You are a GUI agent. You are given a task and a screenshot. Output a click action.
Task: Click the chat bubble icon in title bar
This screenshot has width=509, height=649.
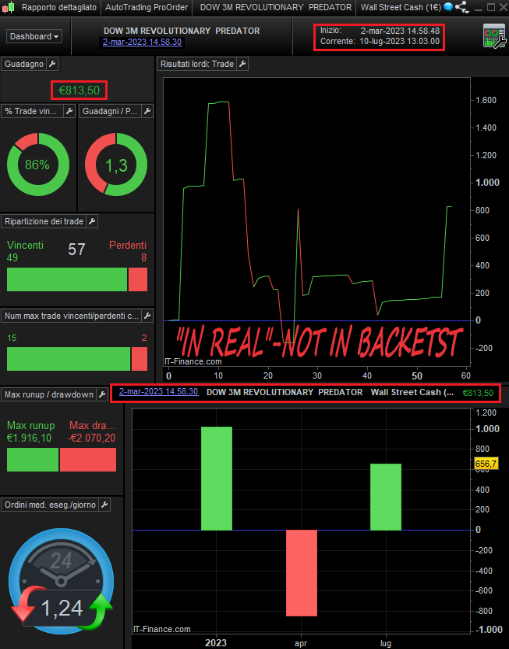click(448, 7)
